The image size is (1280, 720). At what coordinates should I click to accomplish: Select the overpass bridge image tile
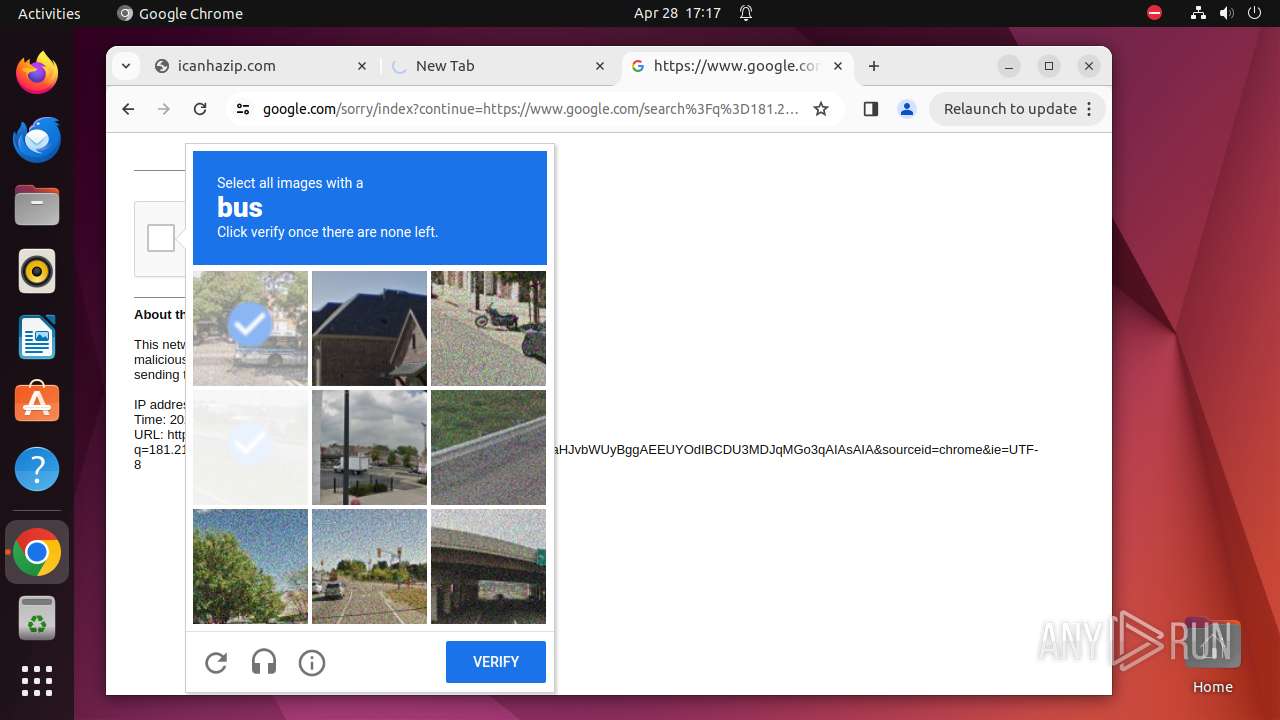(488, 566)
